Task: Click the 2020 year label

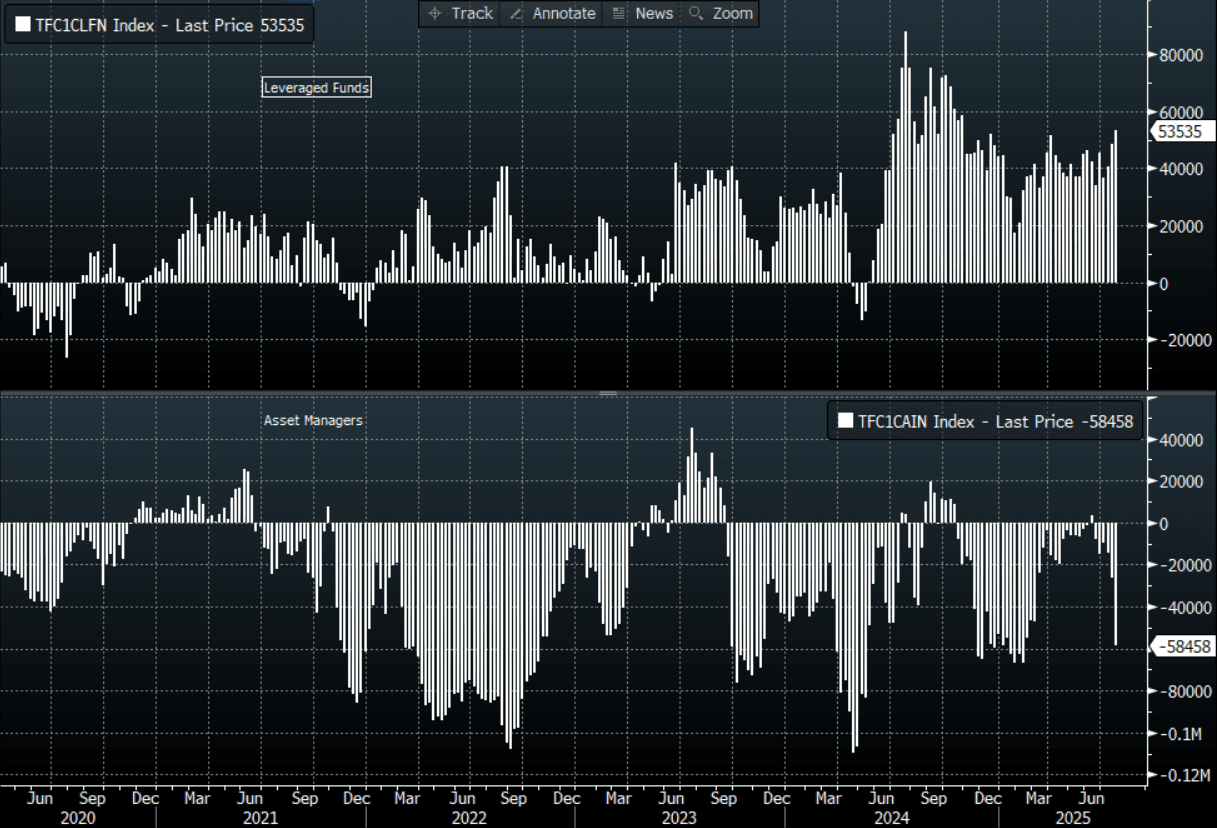Action: 78,817
